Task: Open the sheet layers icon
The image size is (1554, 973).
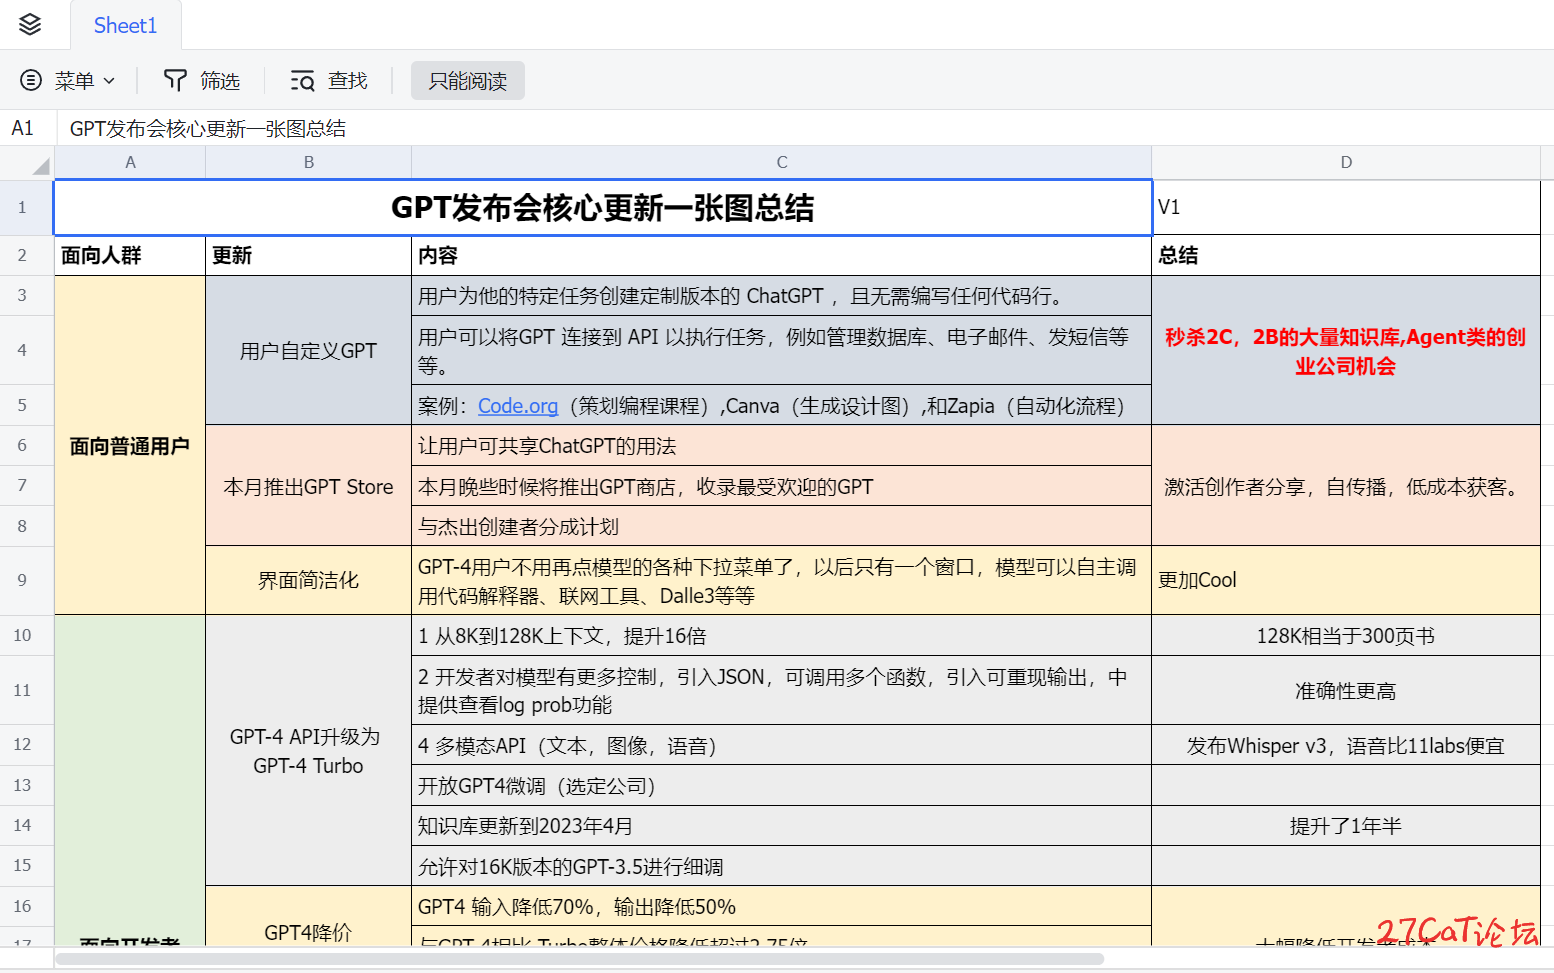Action: pos(30,25)
